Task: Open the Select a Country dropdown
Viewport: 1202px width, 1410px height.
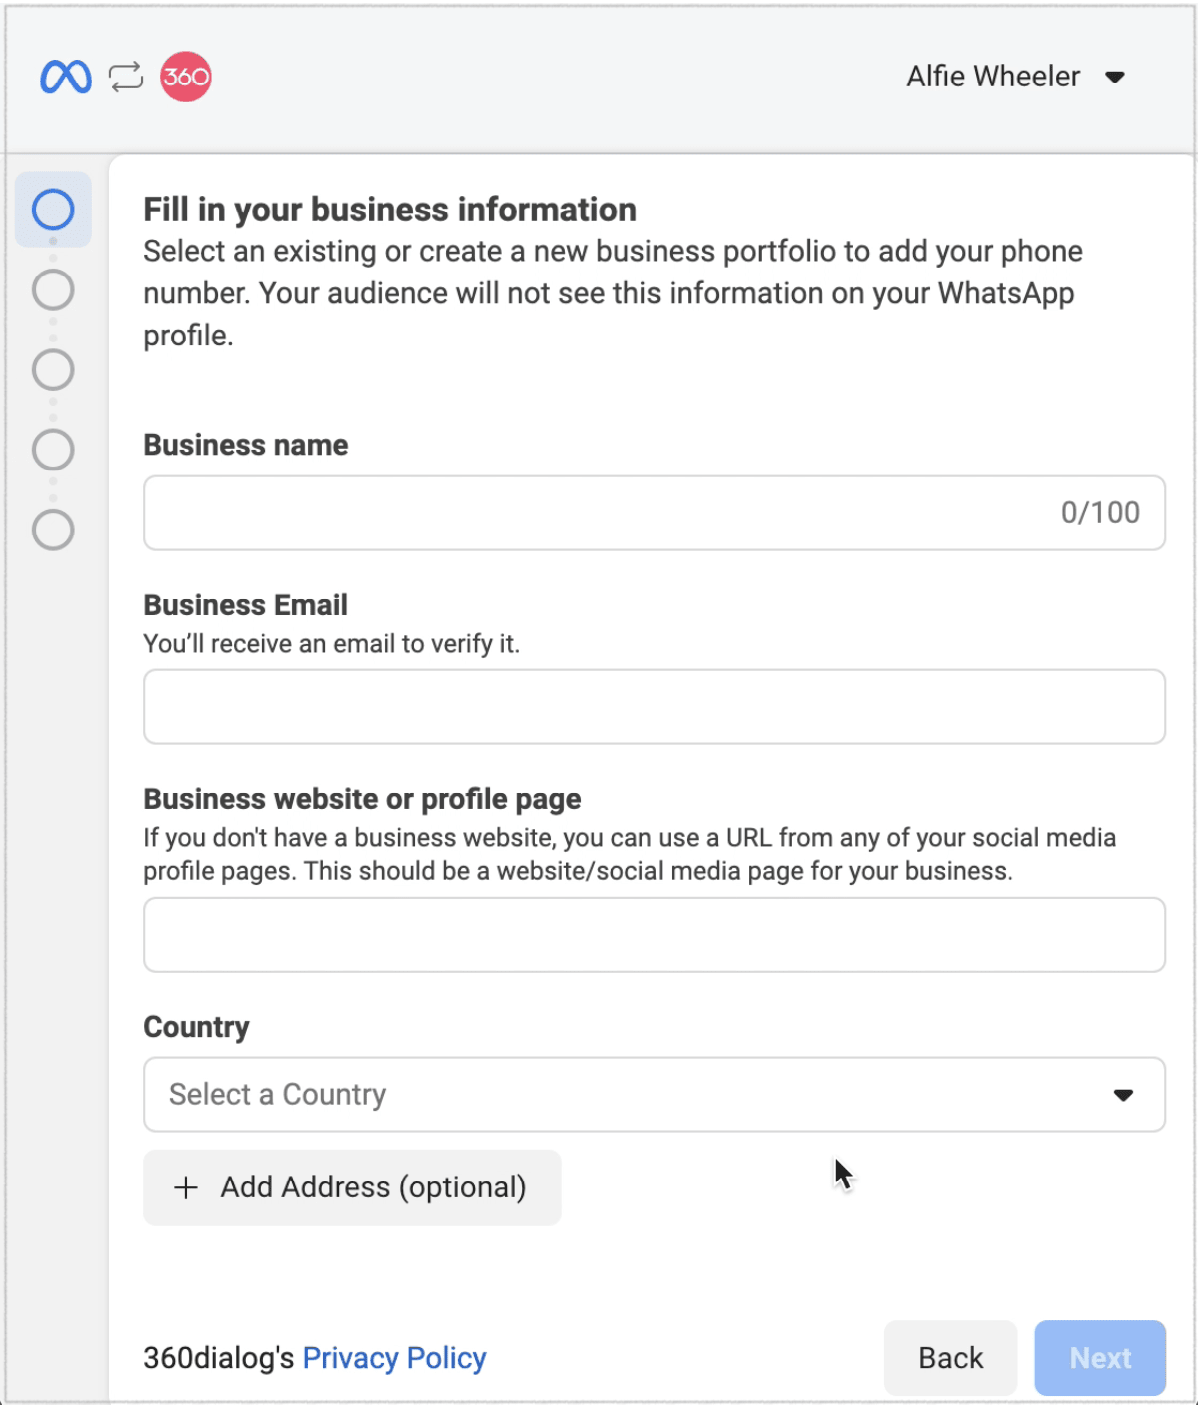Action: click(x=654, y=1095)
